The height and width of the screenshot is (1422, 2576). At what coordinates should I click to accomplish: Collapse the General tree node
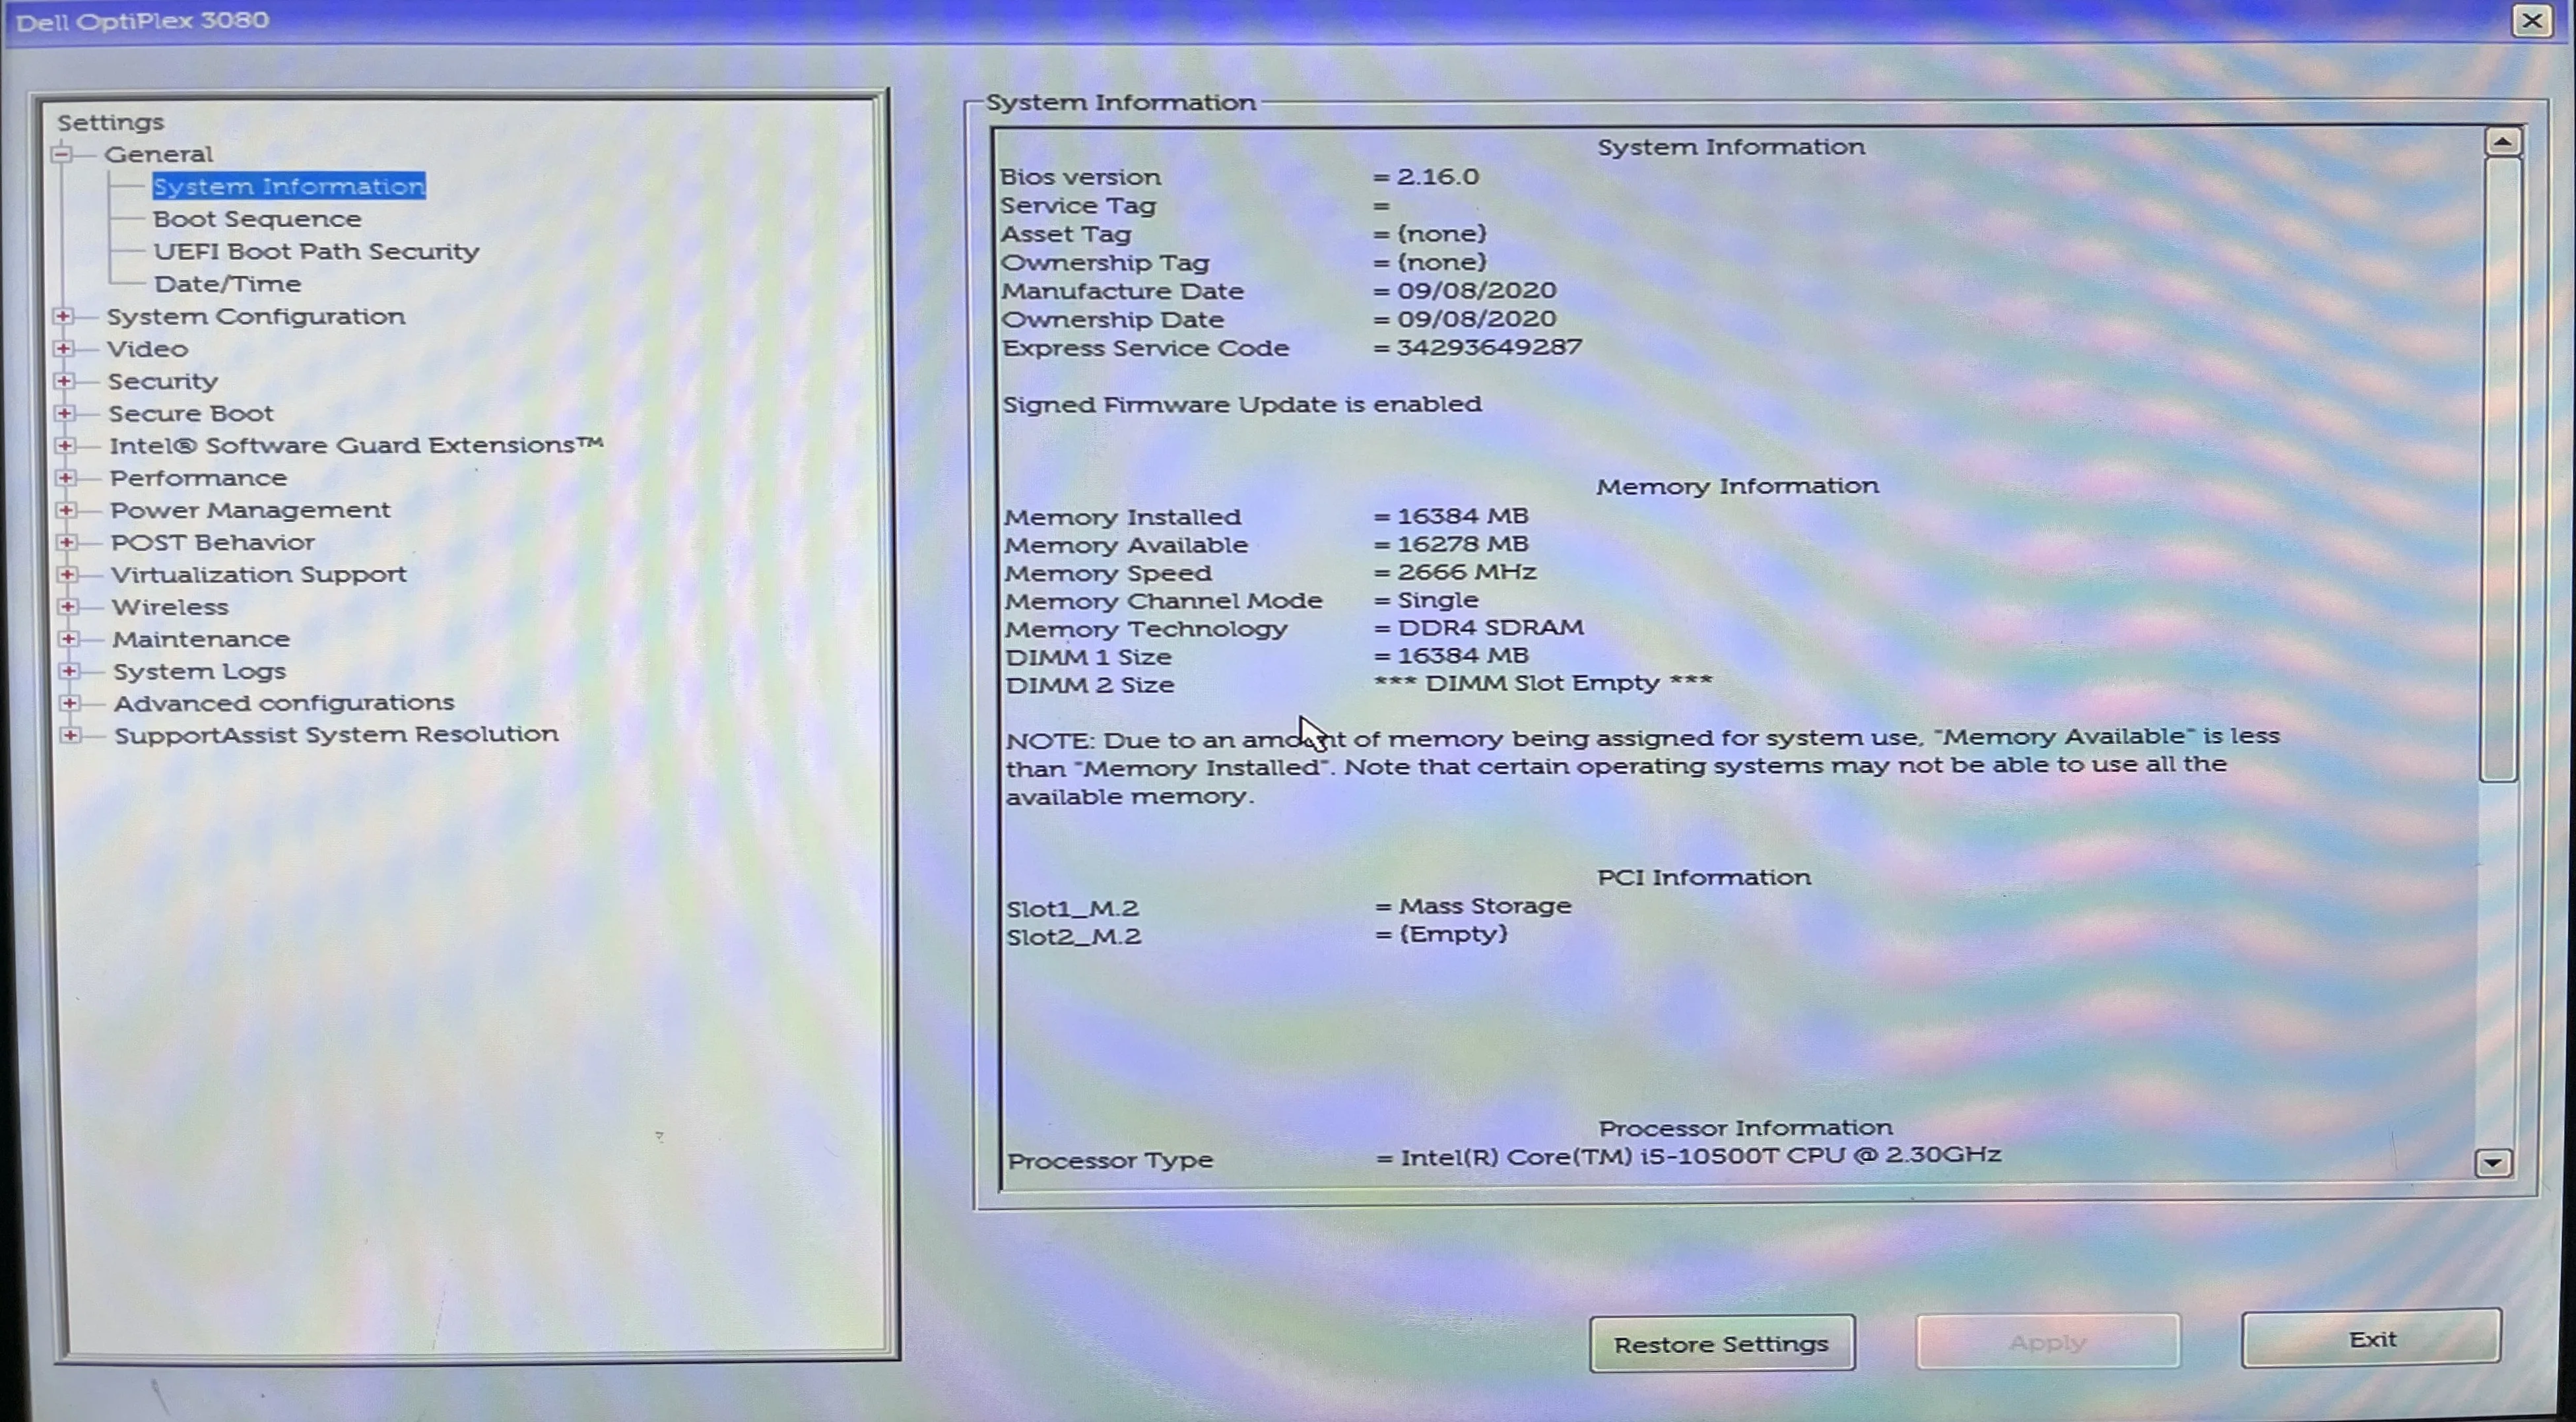coord(62,154)
